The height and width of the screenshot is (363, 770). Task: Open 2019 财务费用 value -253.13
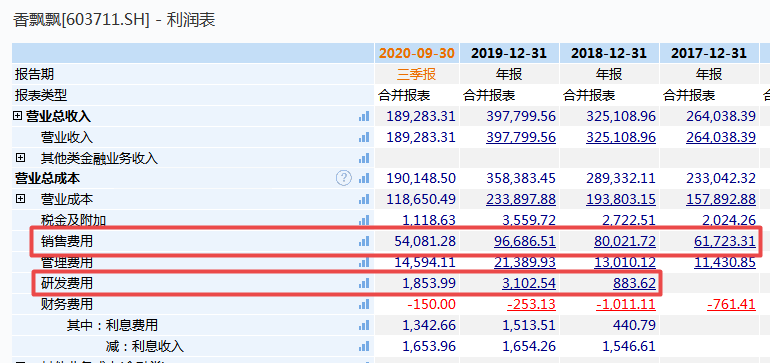531,305
